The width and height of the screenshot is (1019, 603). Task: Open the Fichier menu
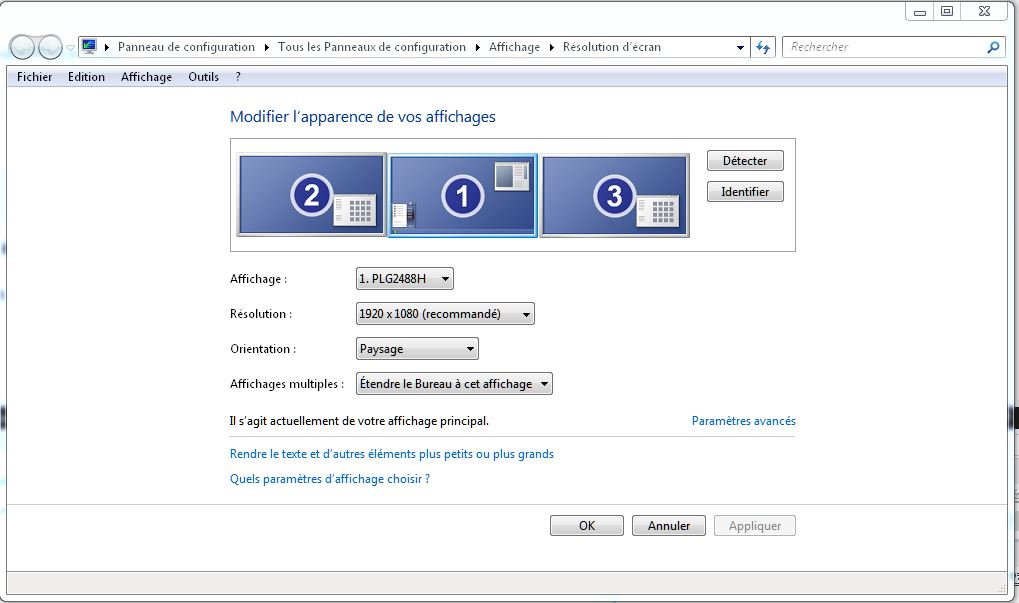pyautogui.click(x=34, y=77)
